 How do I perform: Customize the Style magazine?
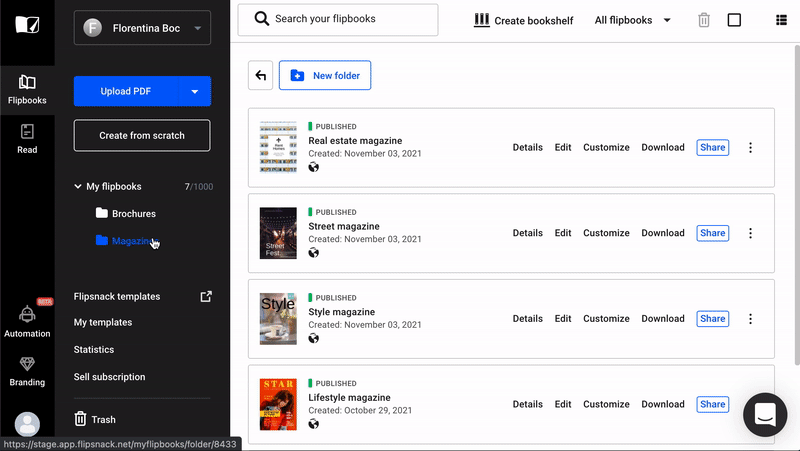pyautogui.click(x=606, y=319)
